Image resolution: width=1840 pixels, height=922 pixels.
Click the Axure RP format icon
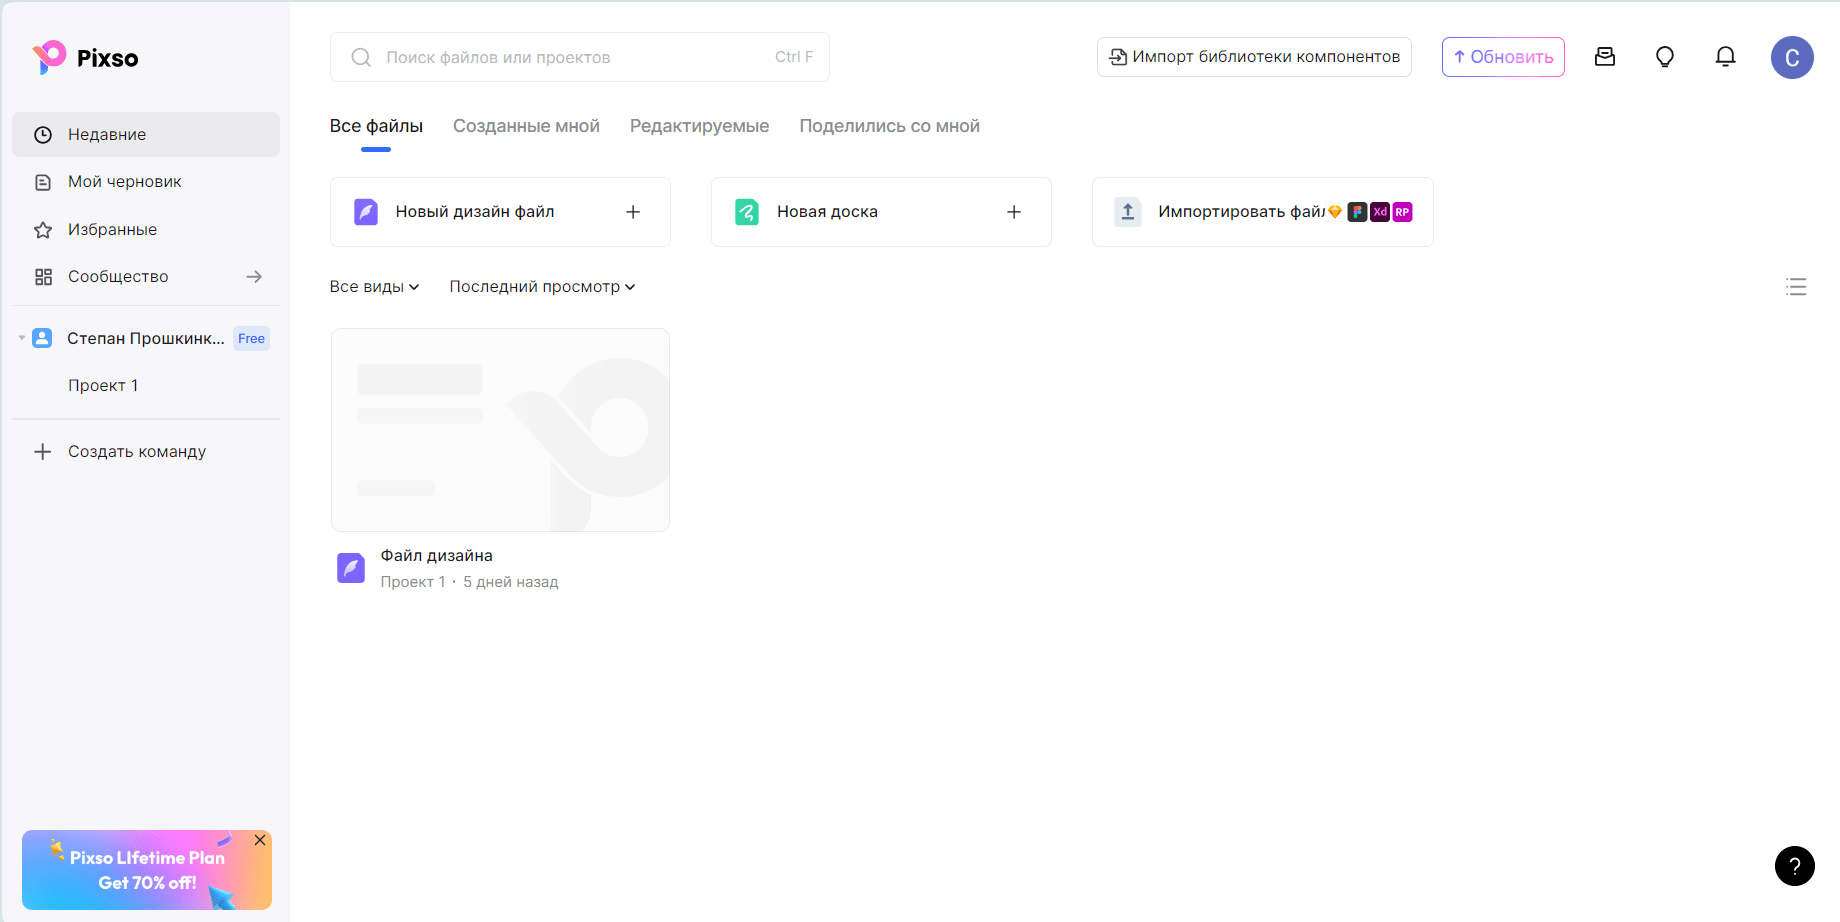click(1402, 212)
